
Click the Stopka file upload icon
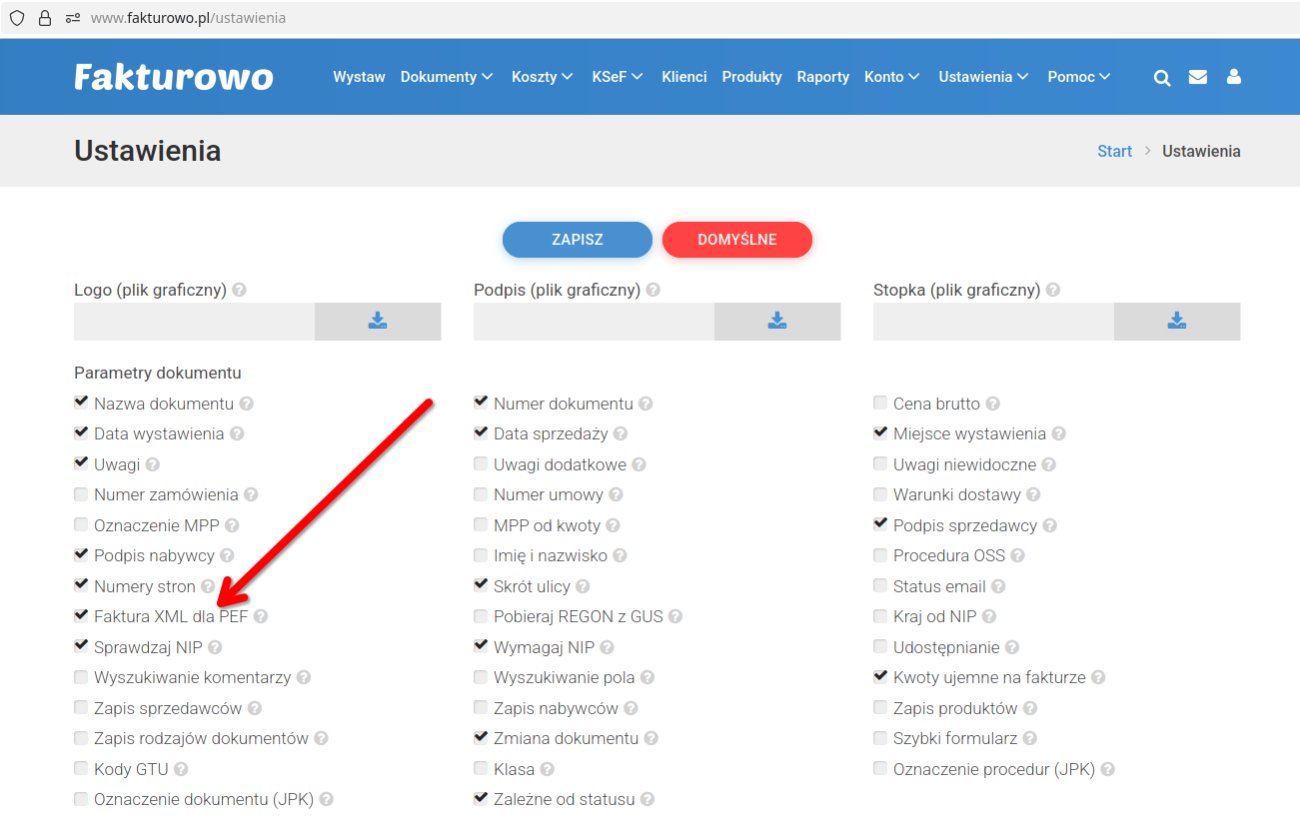point(1176,321)
